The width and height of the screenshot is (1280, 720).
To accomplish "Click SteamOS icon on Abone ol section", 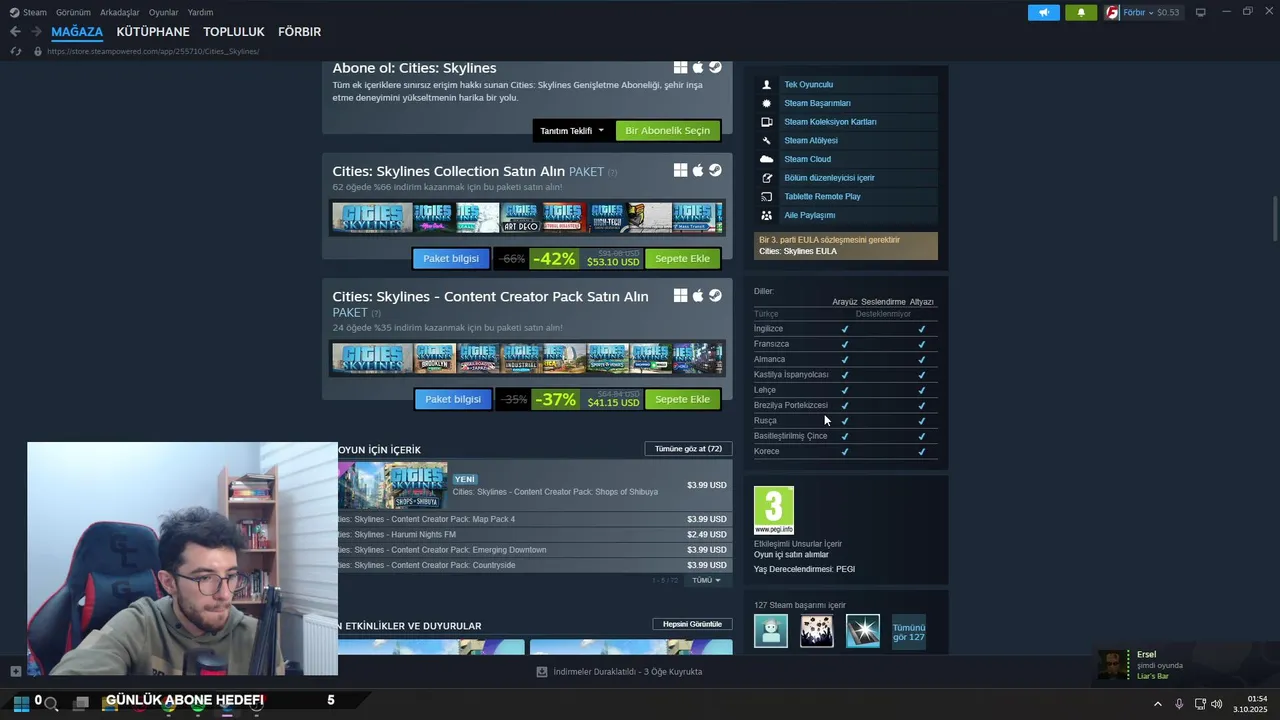I will pos(715,67).
